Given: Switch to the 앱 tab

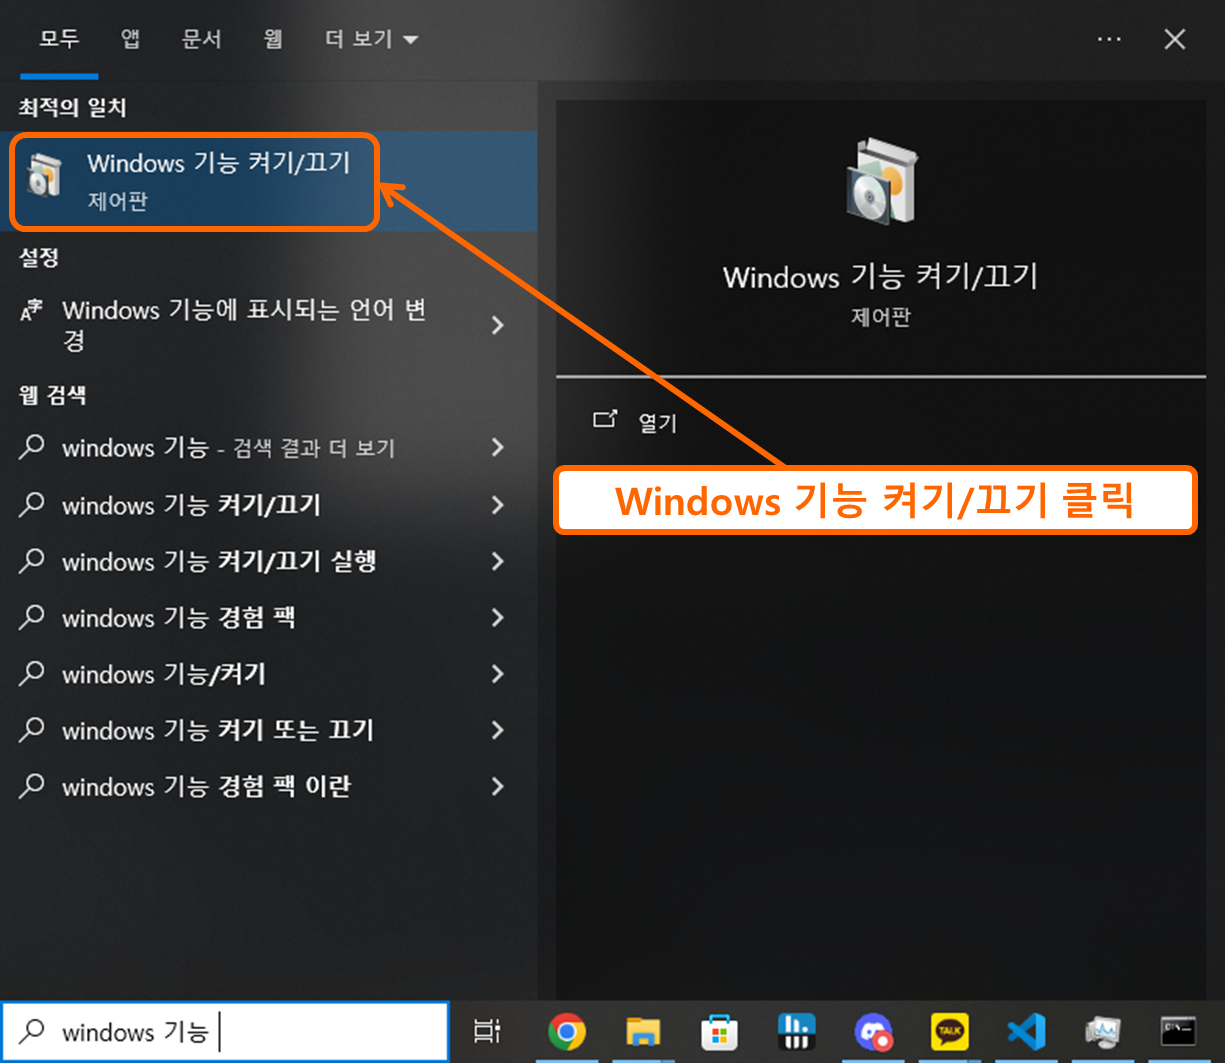Looking at the screenshot, I should [x=130, y=39].
